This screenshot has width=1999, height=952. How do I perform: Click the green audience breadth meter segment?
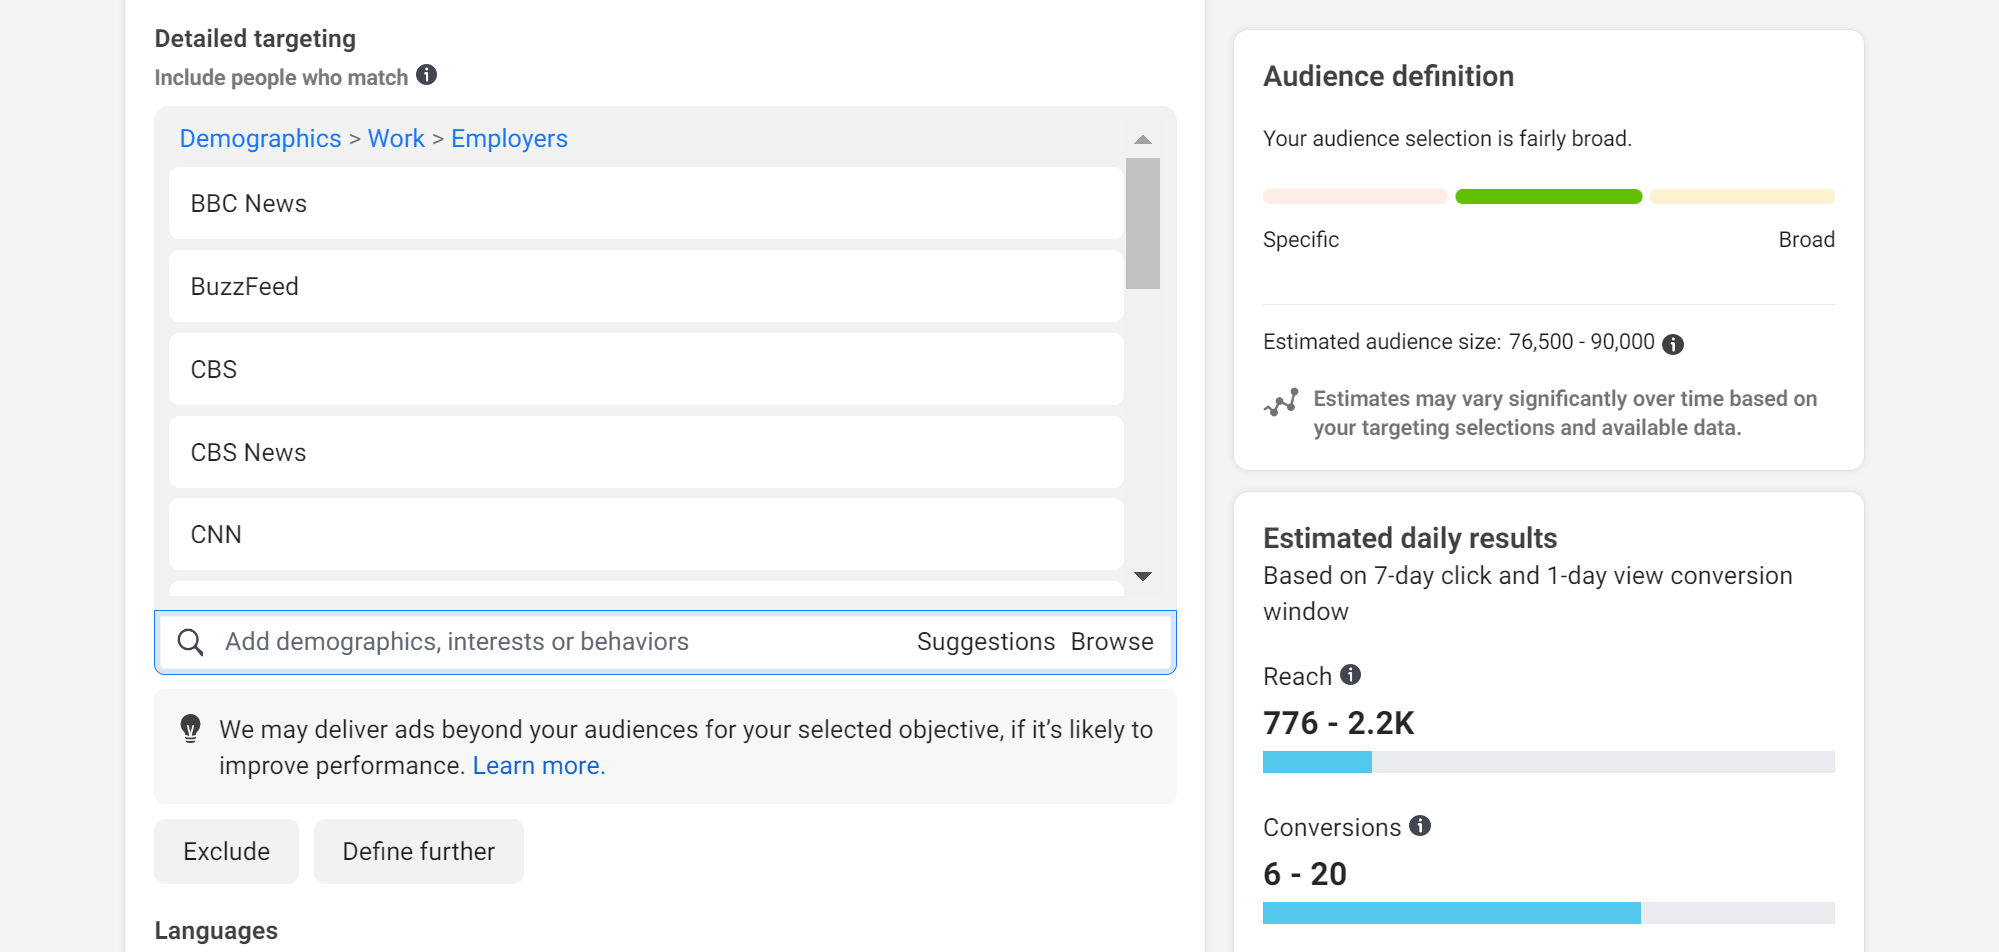pyautogui.click(x=1549, y=196)
